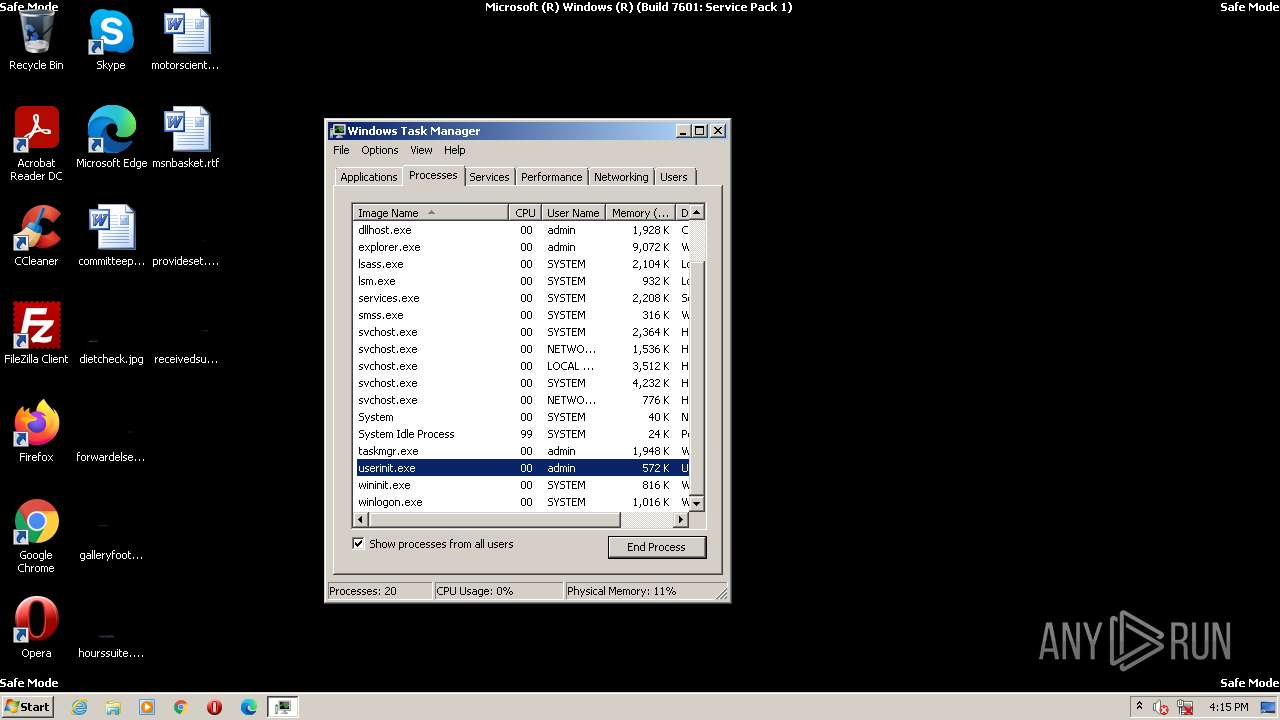
Task: Switch to the Performance tab
Action: coord(551,177)
